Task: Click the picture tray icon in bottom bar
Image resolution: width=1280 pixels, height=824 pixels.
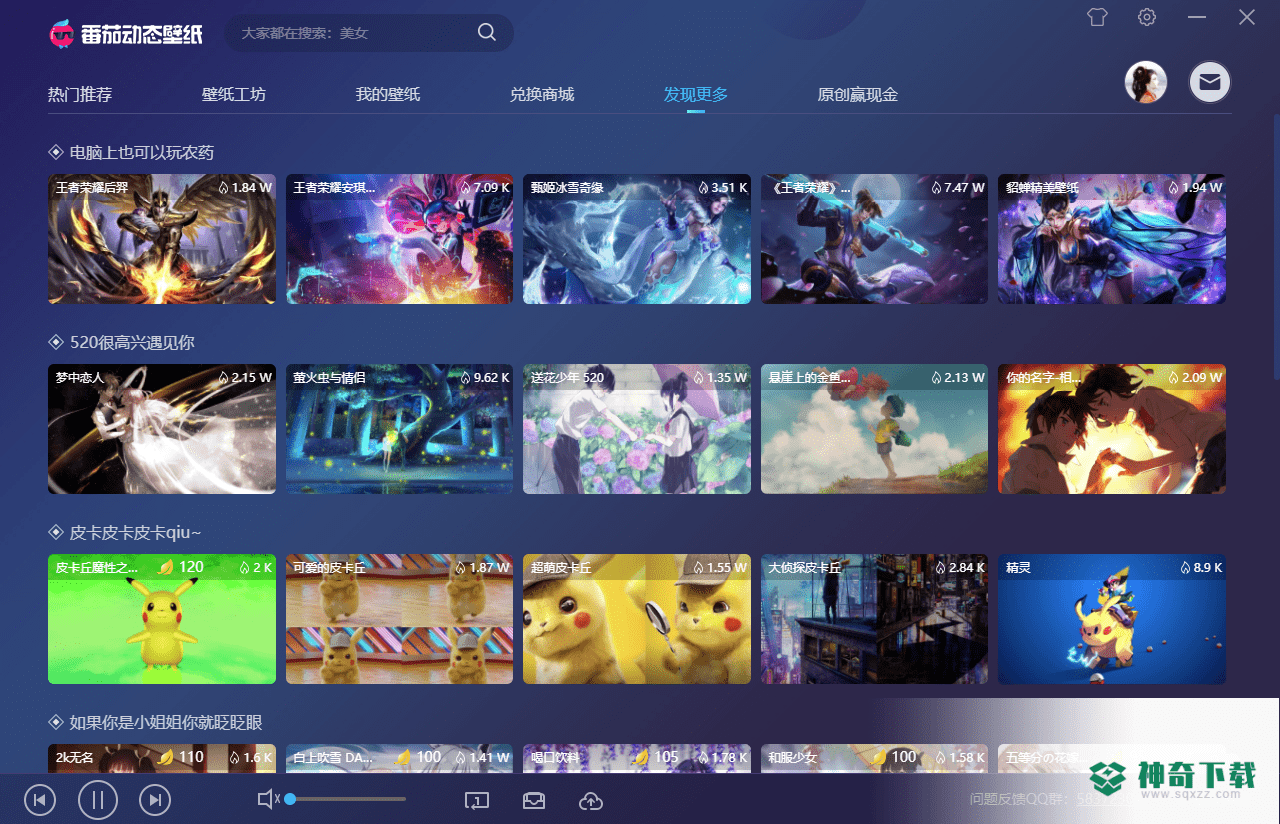Action: [534, 800]
